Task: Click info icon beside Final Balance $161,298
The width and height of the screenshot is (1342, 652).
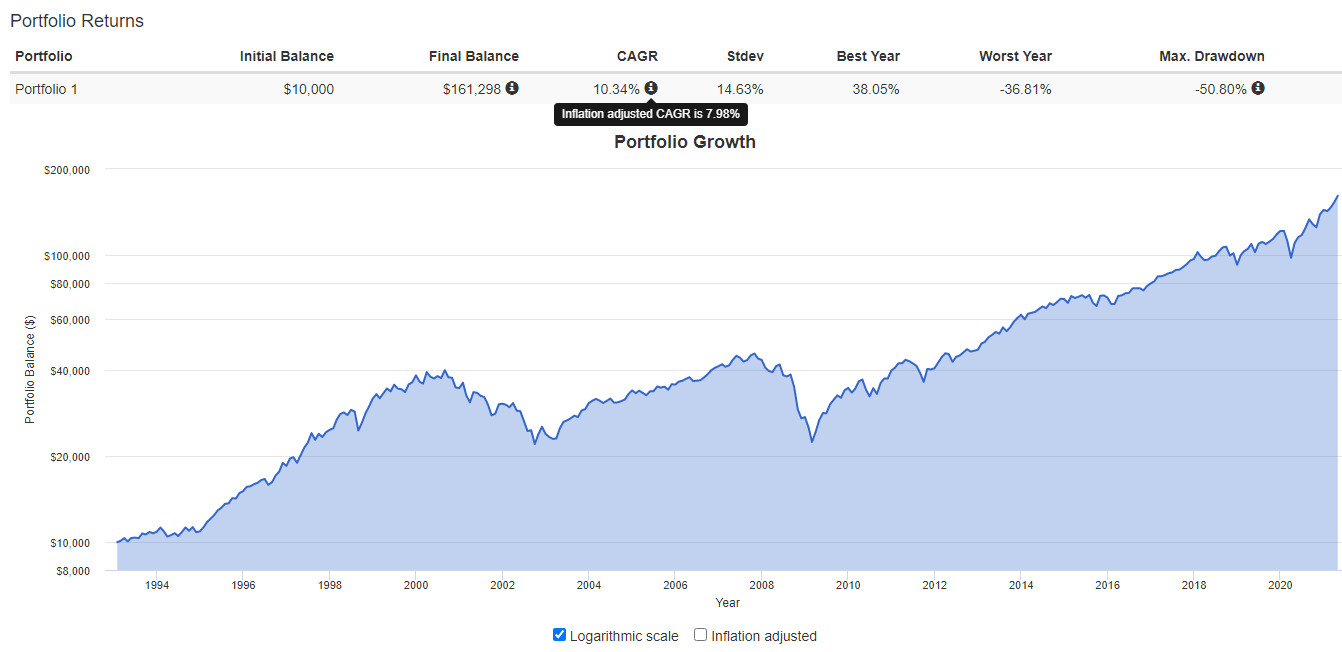Action: click(x=512, y=88)
